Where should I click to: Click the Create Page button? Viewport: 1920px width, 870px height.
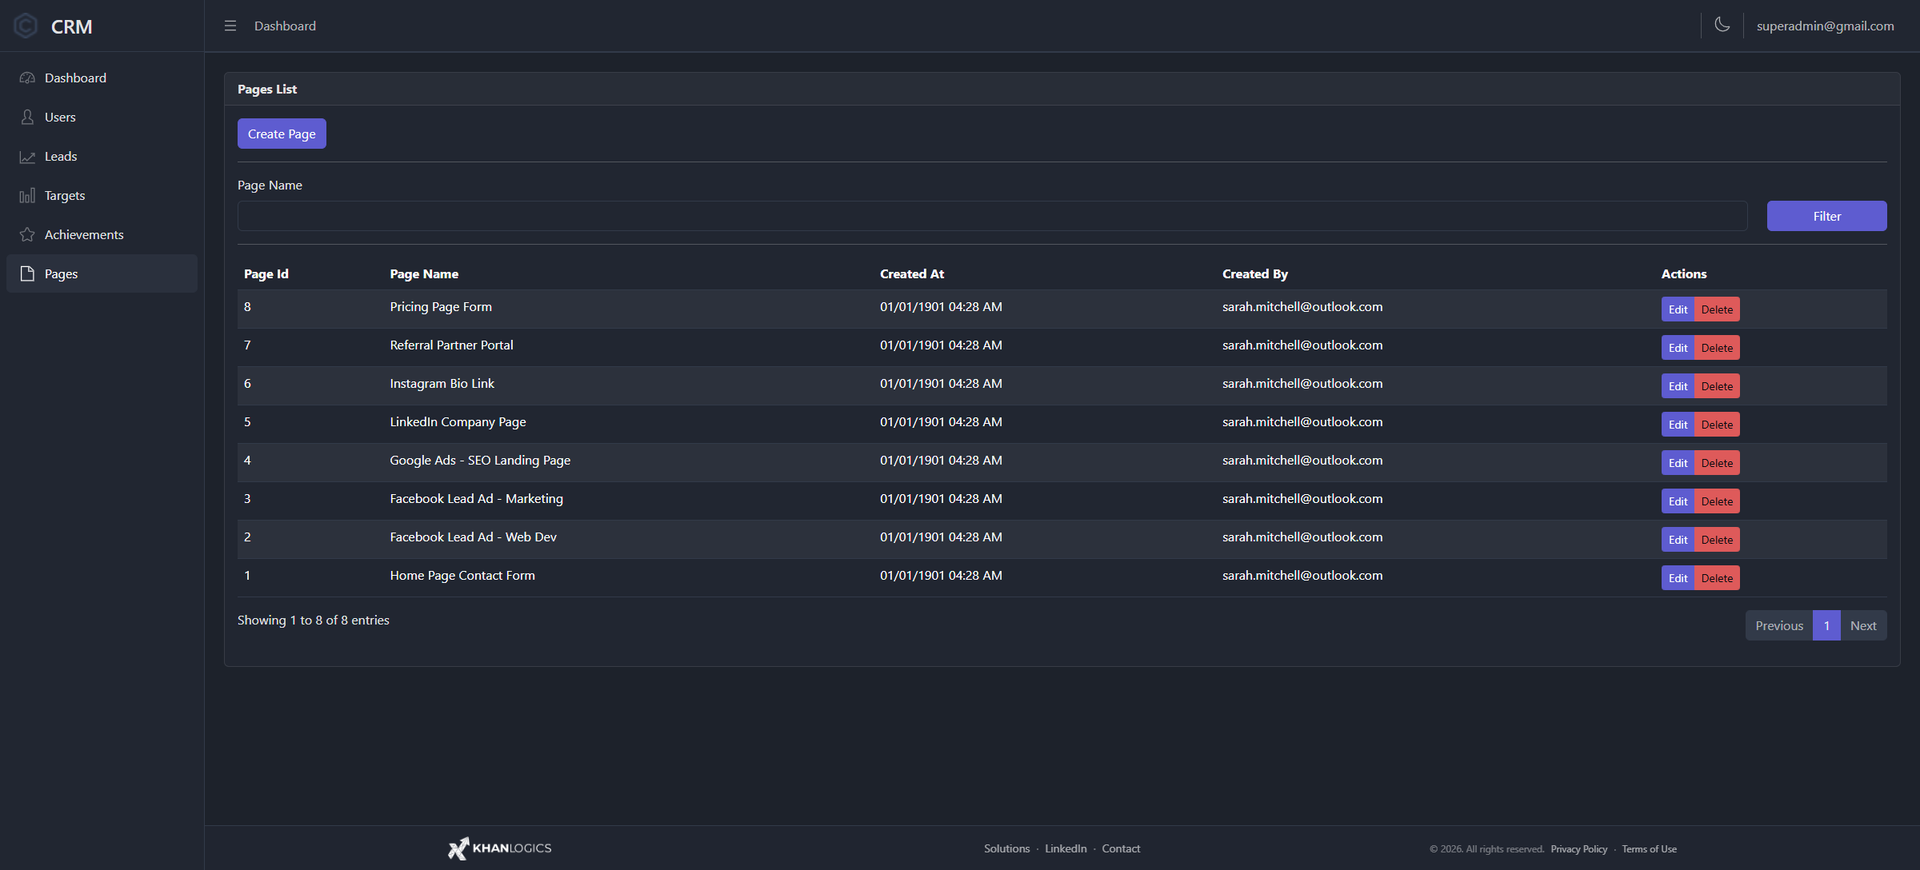282,134
